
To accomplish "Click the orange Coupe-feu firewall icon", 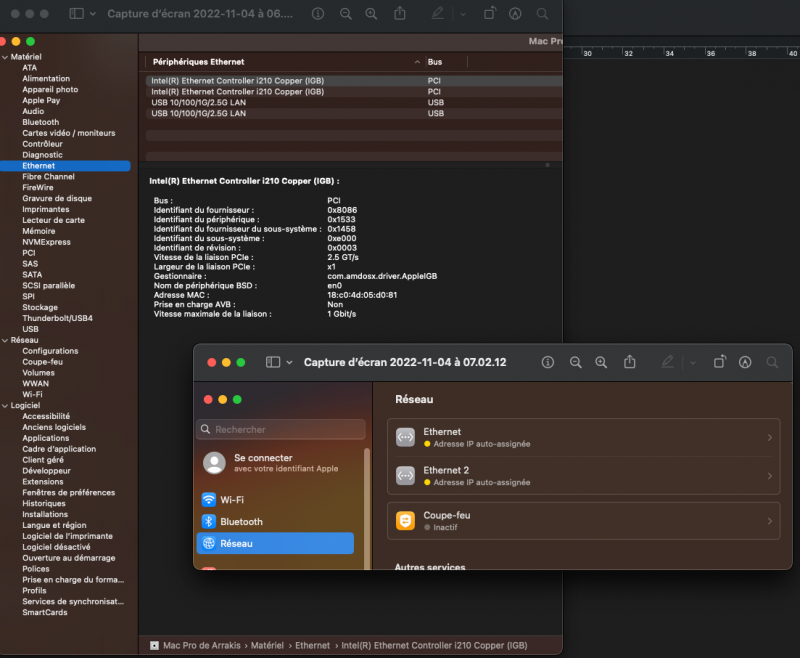I will click(405, 521).
